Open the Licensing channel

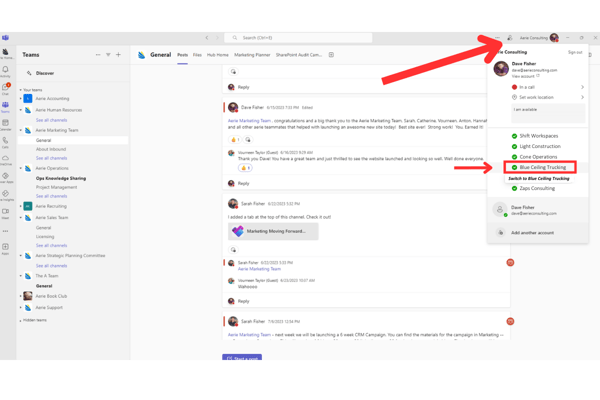point(45,237)
